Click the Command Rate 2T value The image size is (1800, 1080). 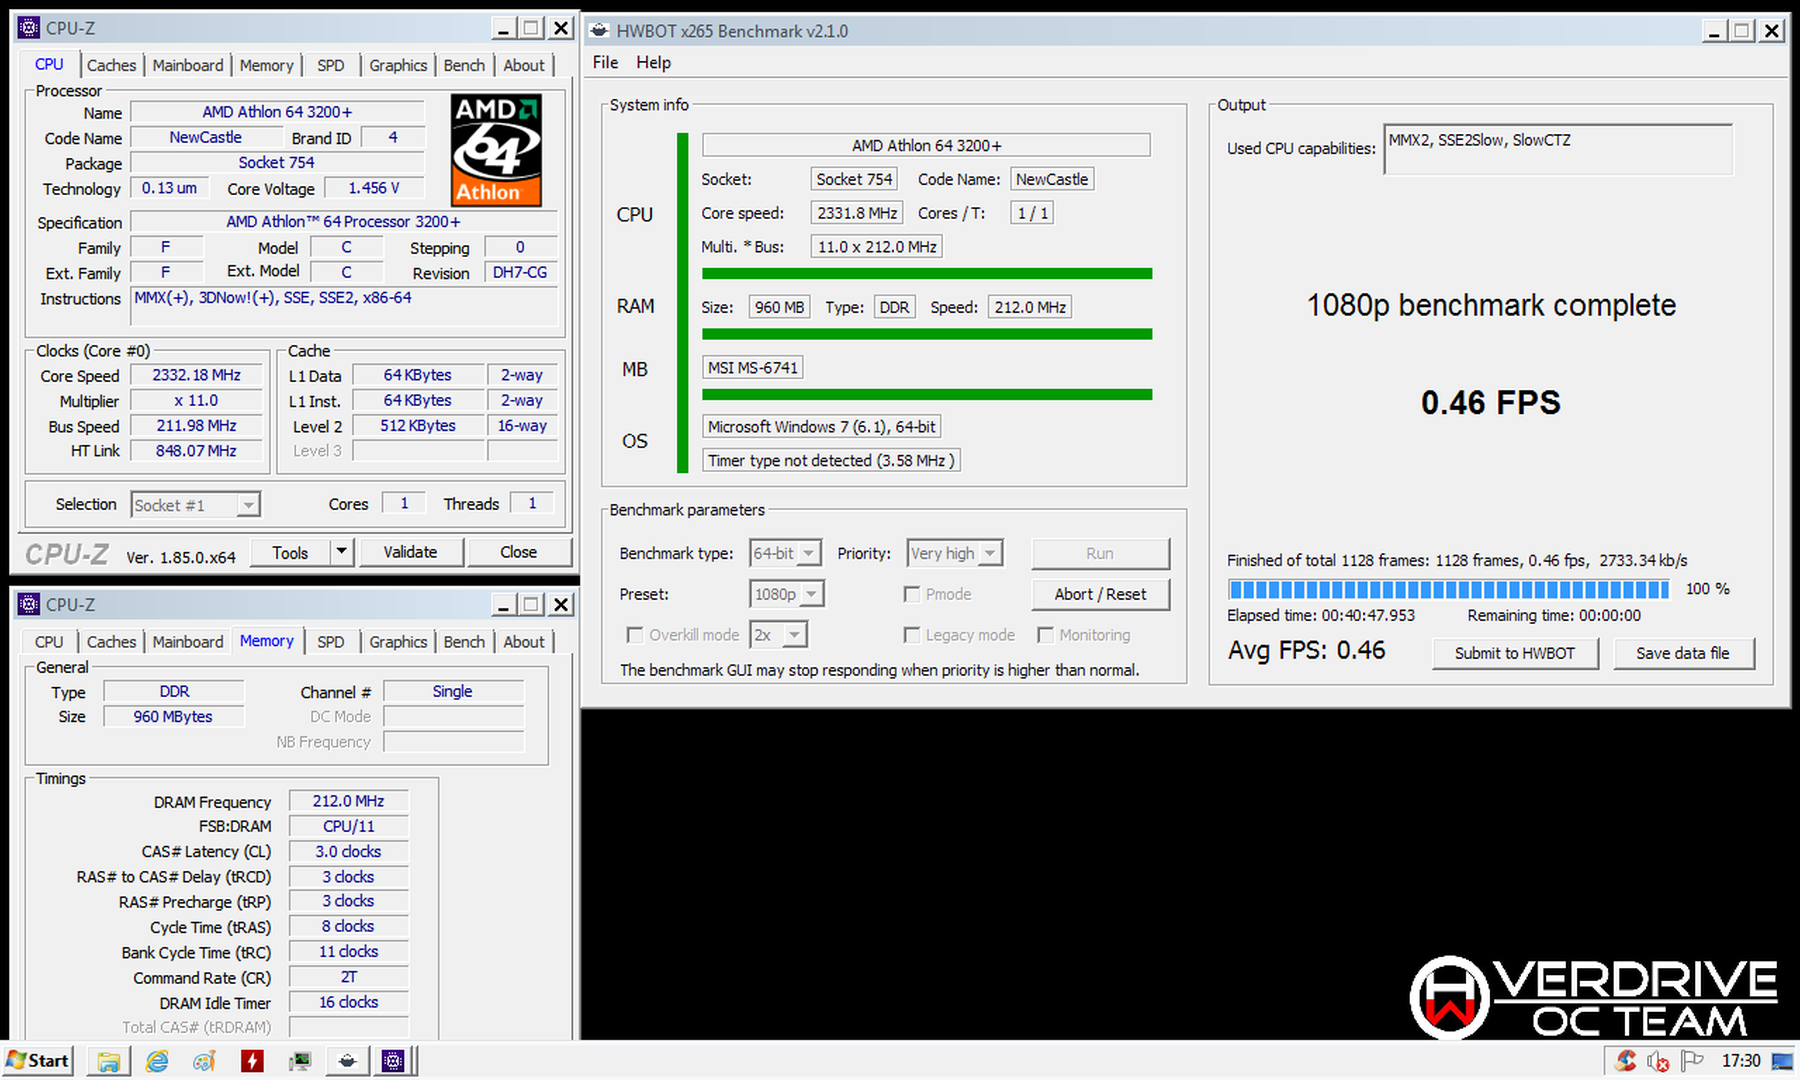click(348, 977)
